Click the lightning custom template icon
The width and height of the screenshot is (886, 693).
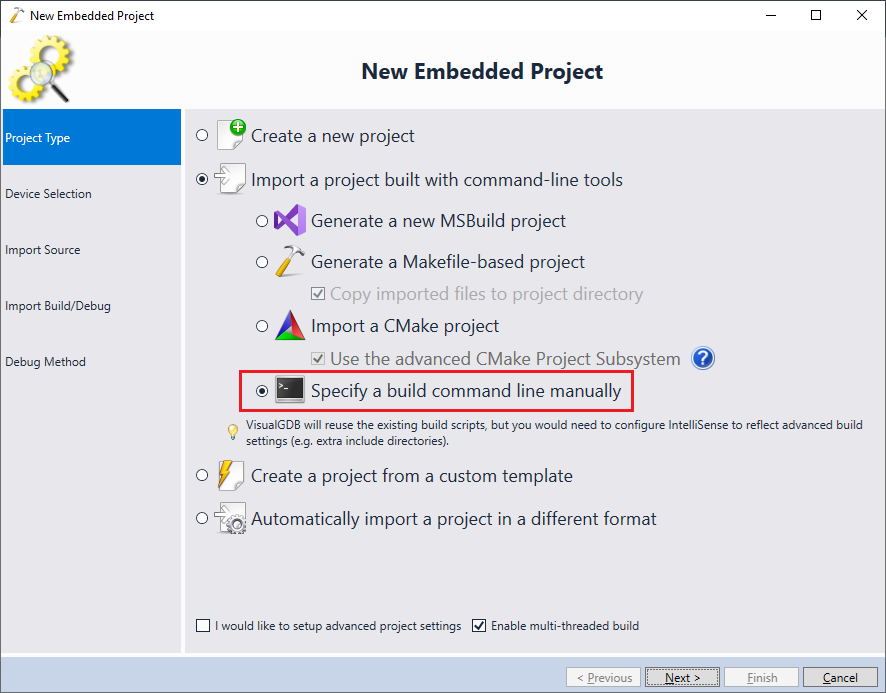point(231,475)
